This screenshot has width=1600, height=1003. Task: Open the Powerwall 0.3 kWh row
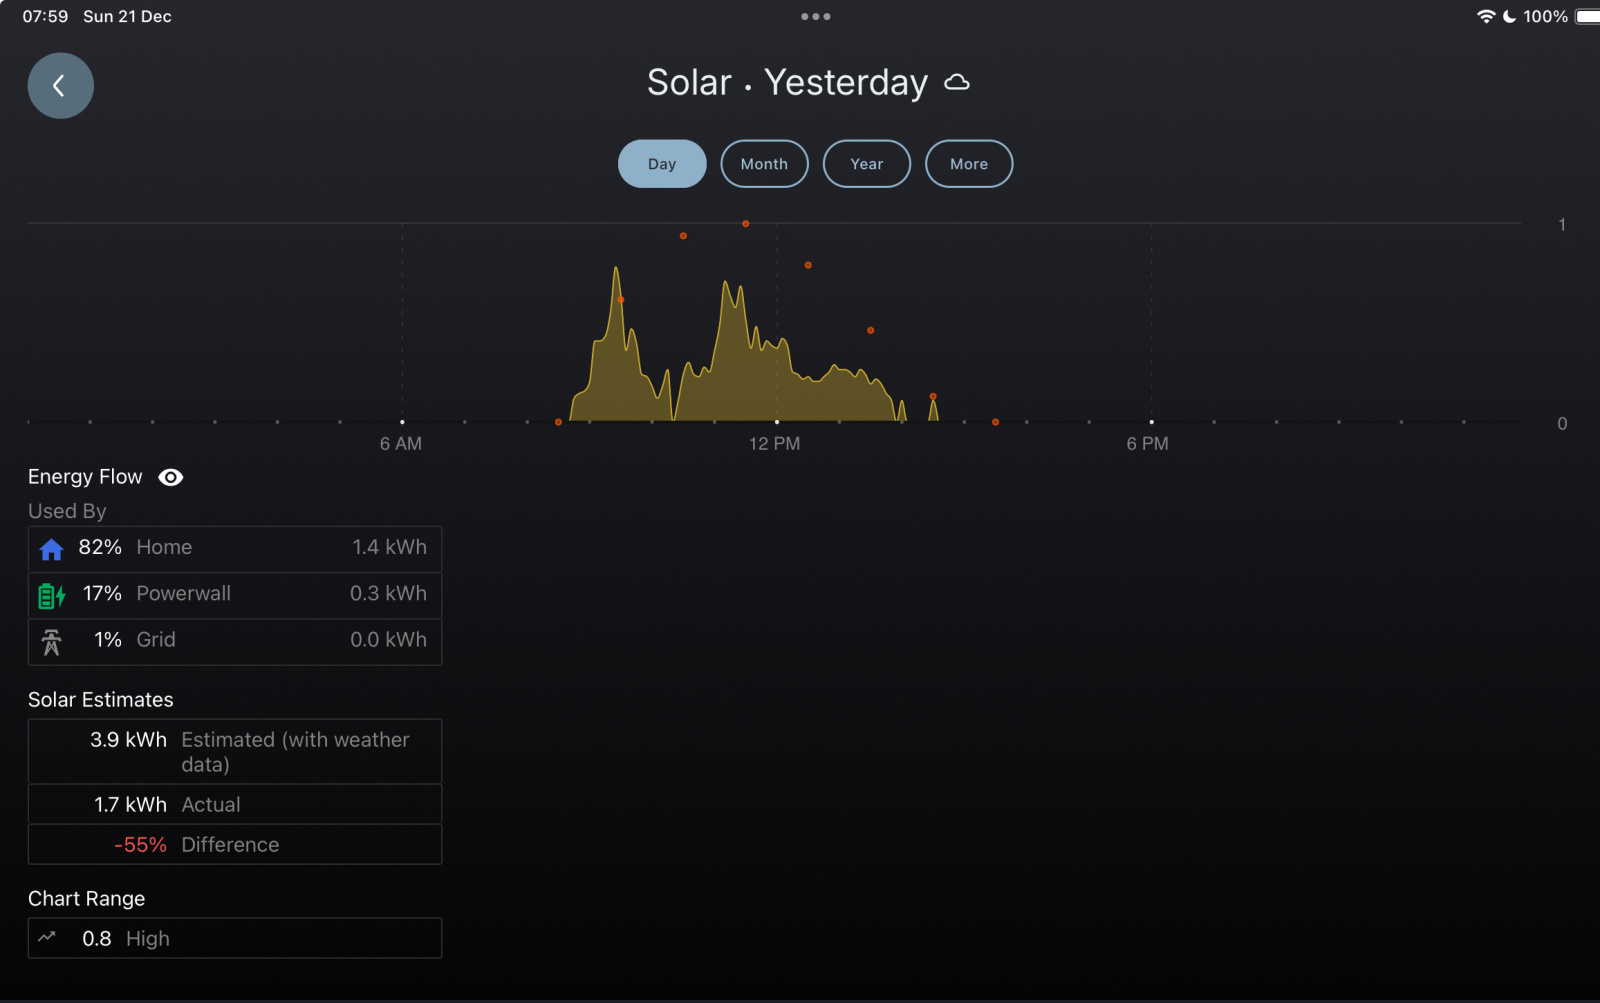(235, 595)
